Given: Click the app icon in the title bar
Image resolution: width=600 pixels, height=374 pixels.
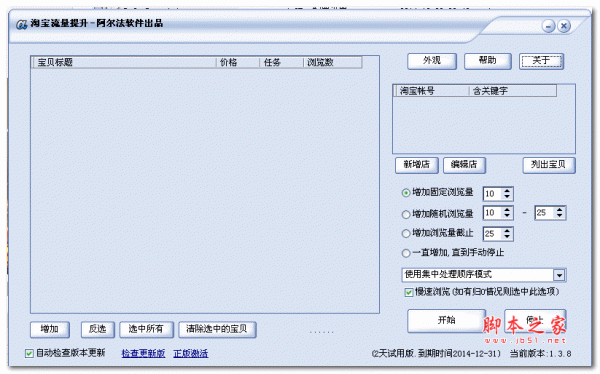Looking at the screenshot, I should 21,25.
